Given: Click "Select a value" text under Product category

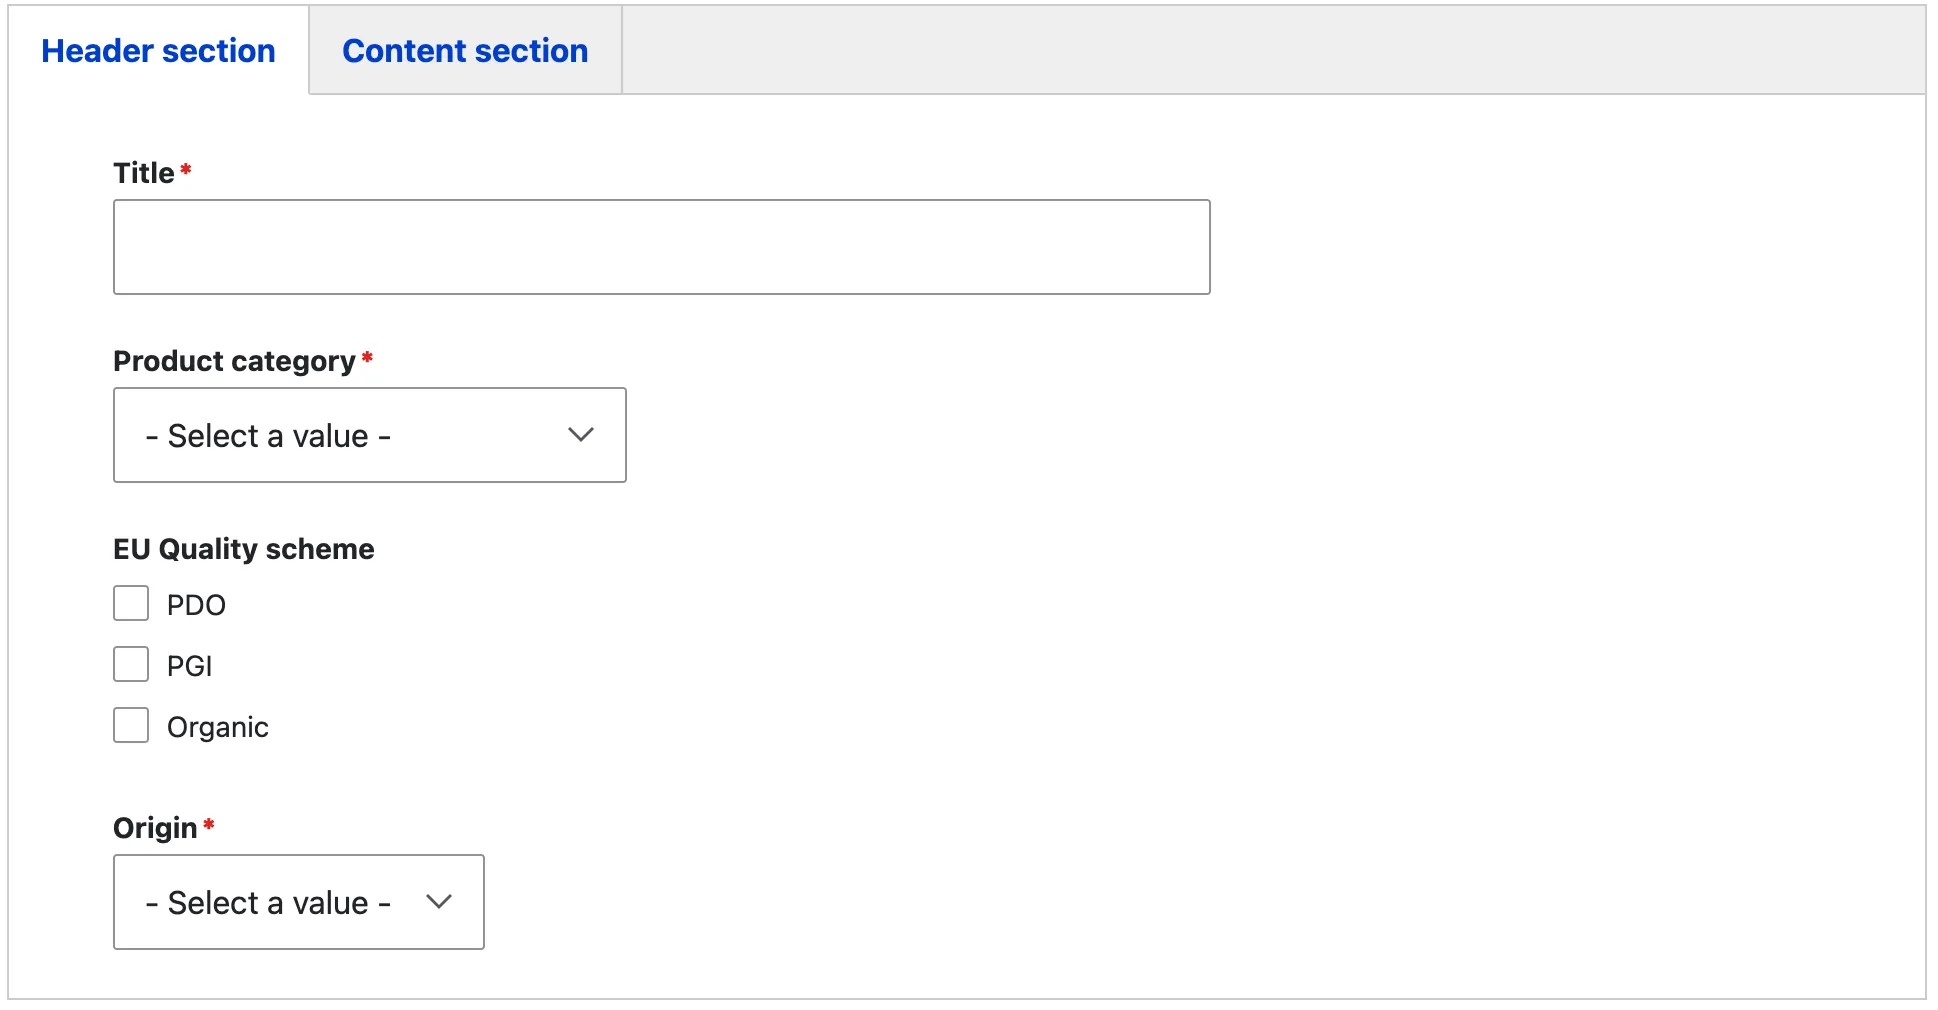Looking at the screenshot, I should [268, 436].
